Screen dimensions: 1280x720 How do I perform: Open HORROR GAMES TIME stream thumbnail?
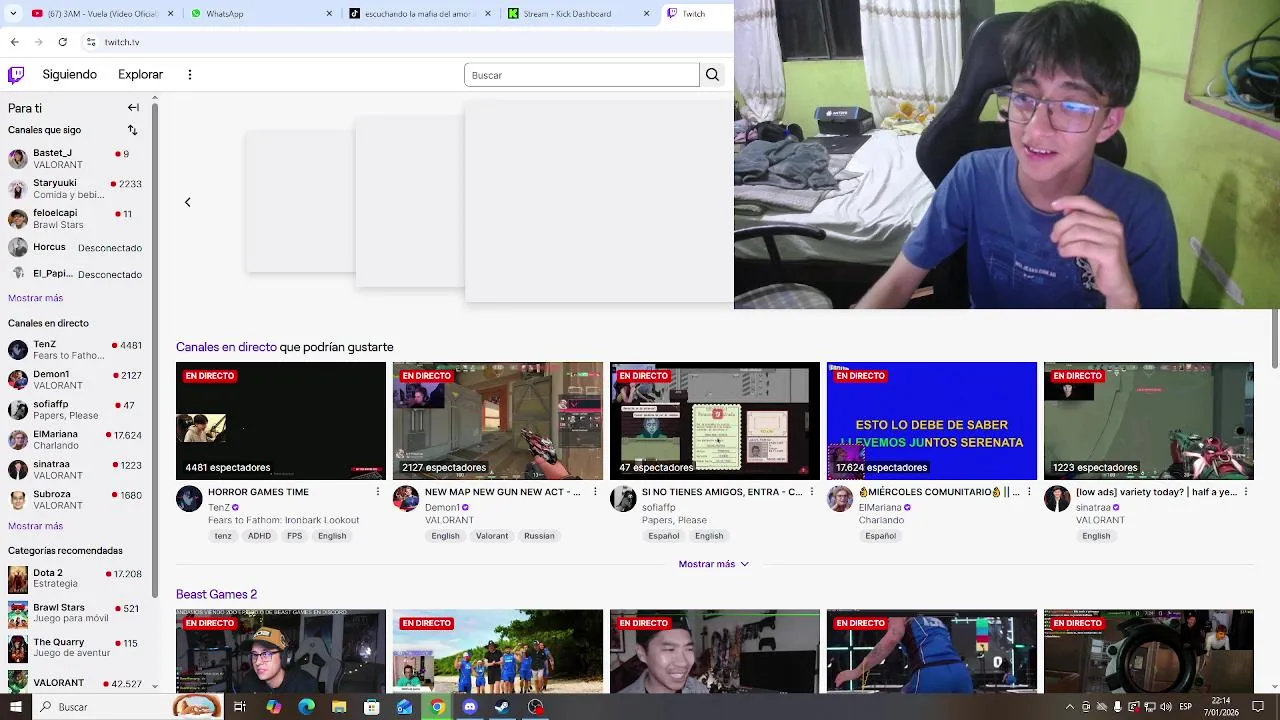point(280,421)
